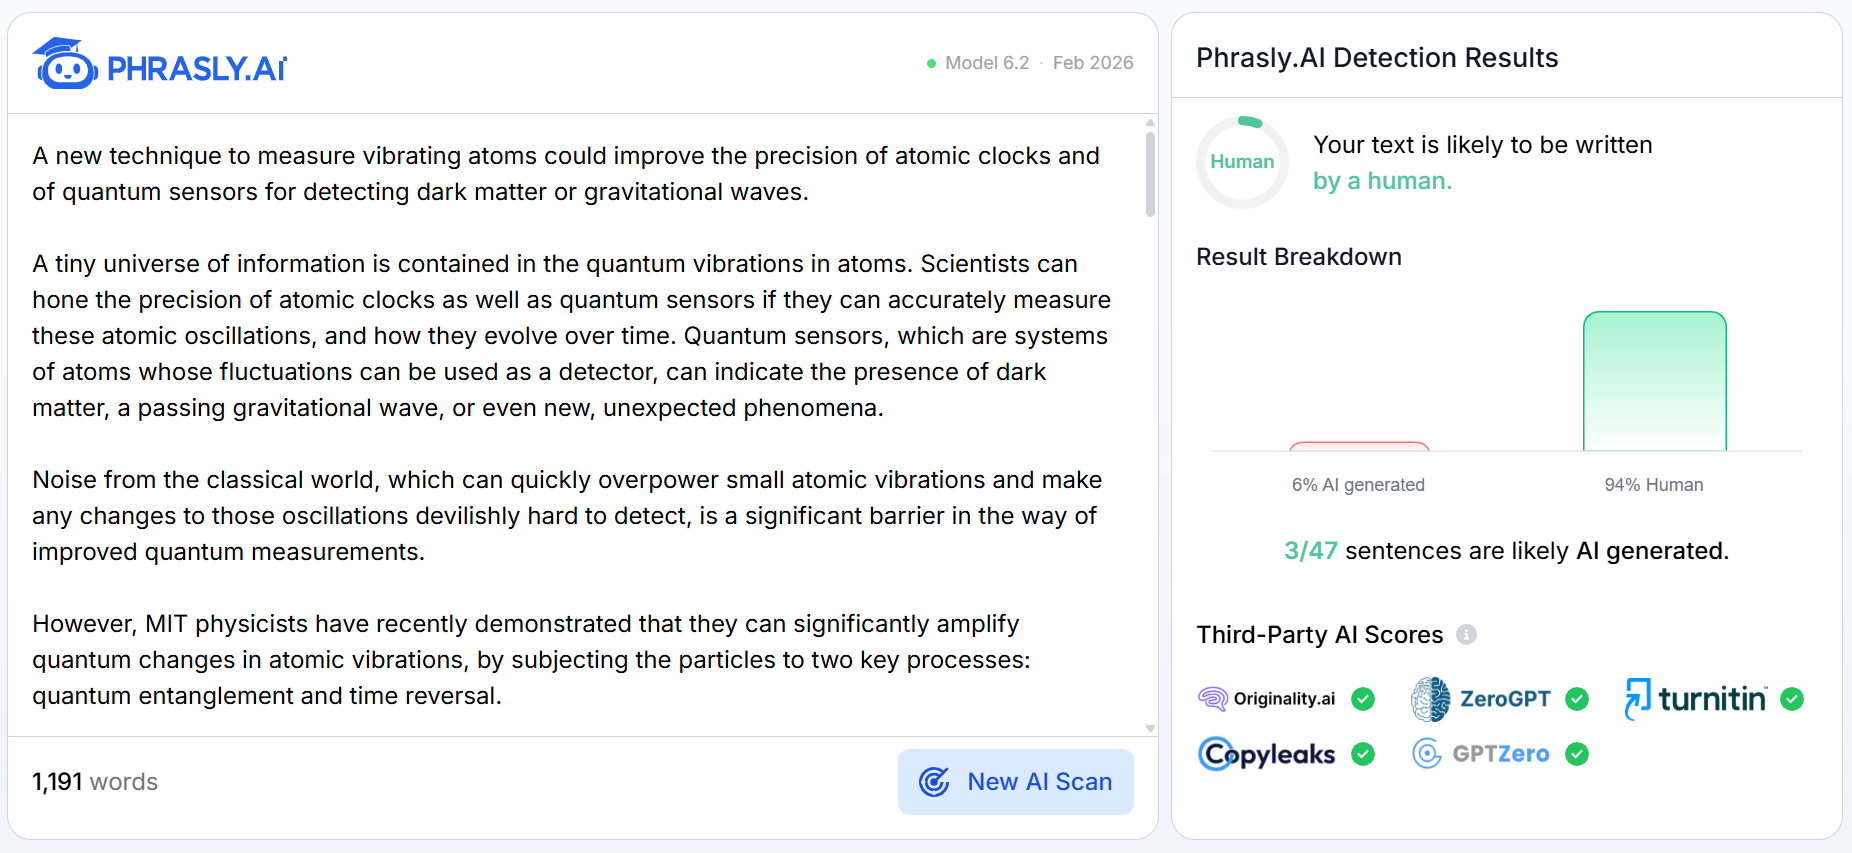Click the Phrasly.AI robot logo
The width and height of the screenshot is (1852, 853).
[65, 64]
